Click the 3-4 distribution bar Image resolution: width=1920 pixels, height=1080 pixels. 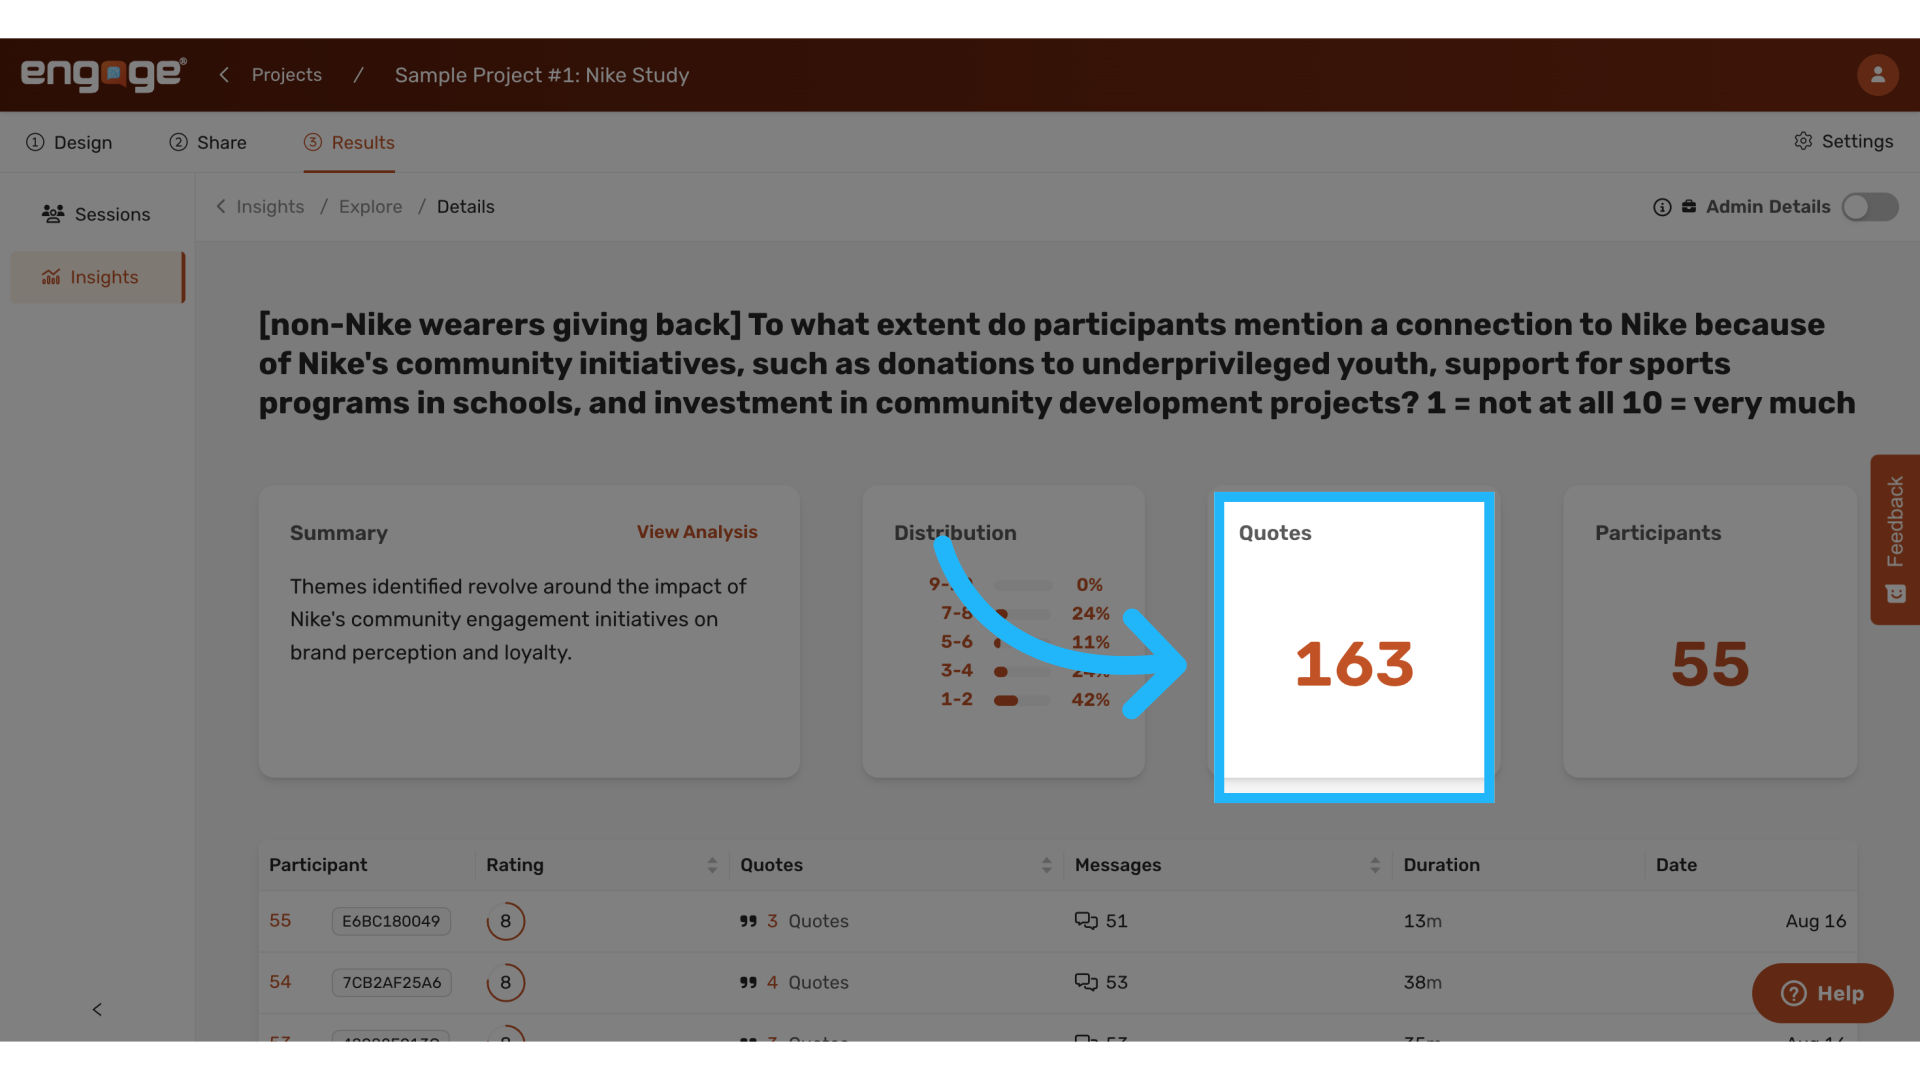pyautogui.click(x=1022, y=671)
